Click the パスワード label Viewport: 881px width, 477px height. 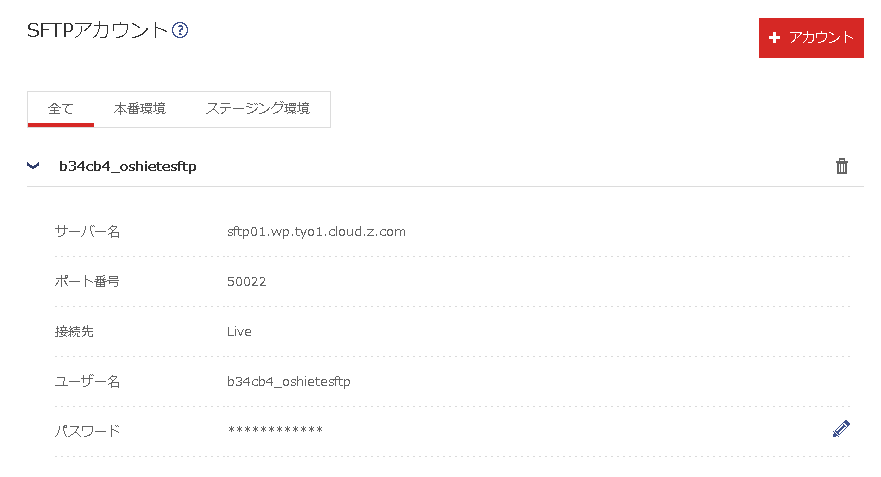(87, 431)
